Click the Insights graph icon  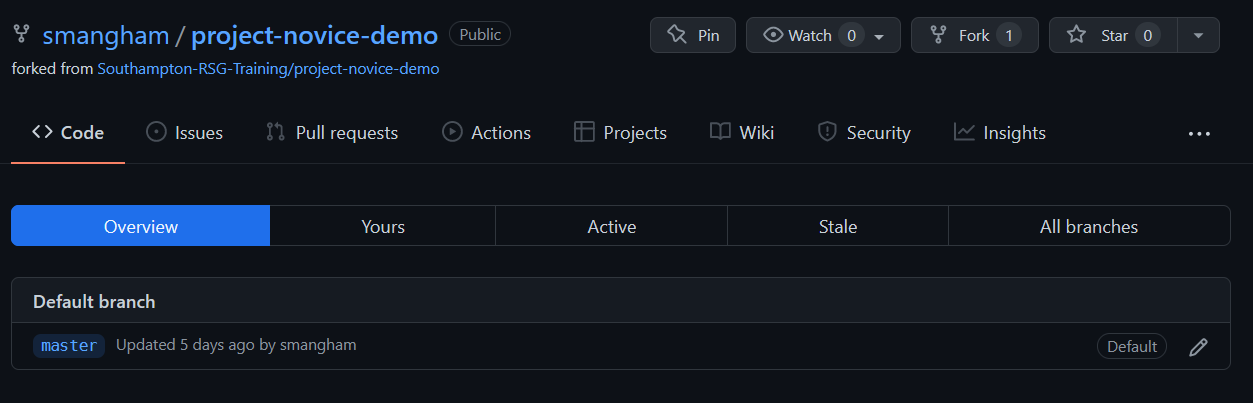point(964,132)
